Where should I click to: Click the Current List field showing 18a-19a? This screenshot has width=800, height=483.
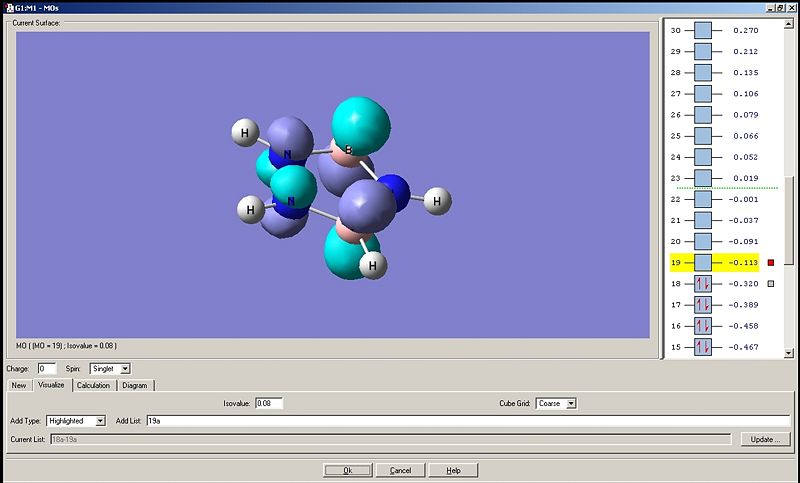391,439
